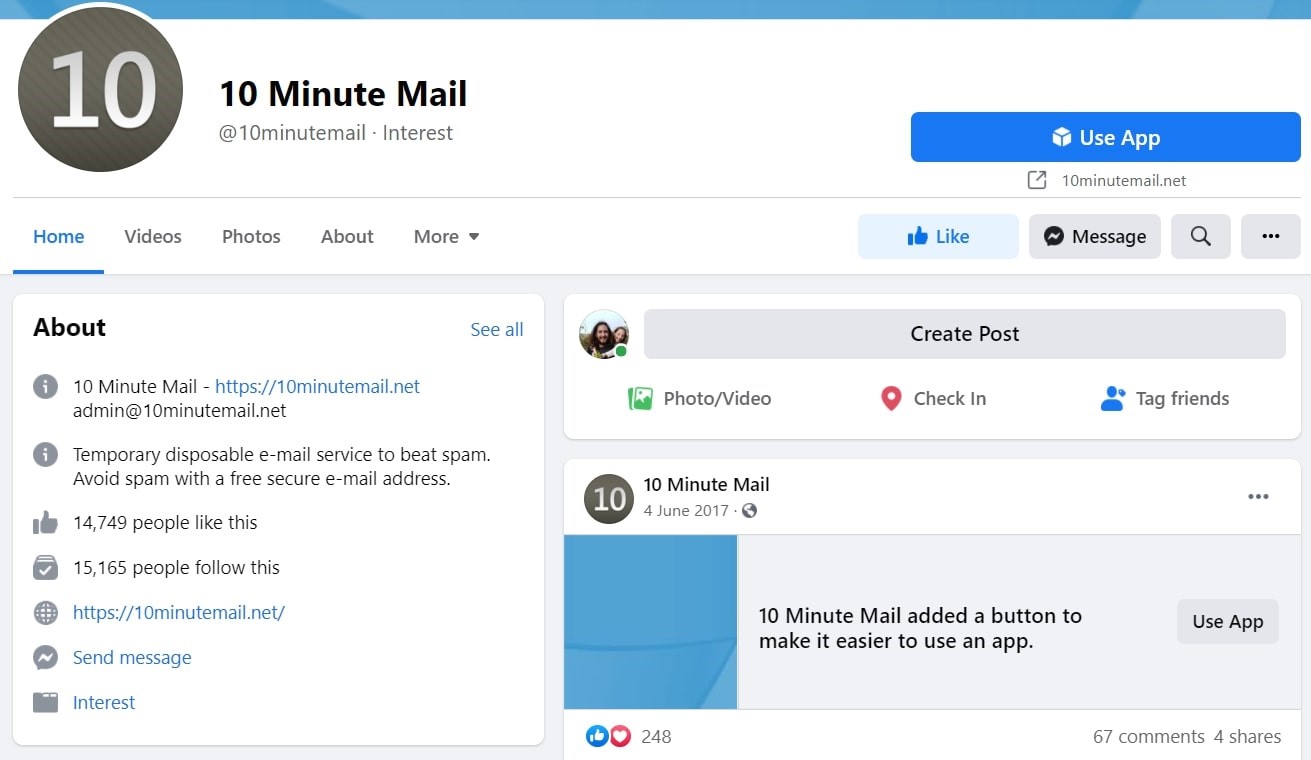Open the https://10minutemail.net/ link

(180, 612)
